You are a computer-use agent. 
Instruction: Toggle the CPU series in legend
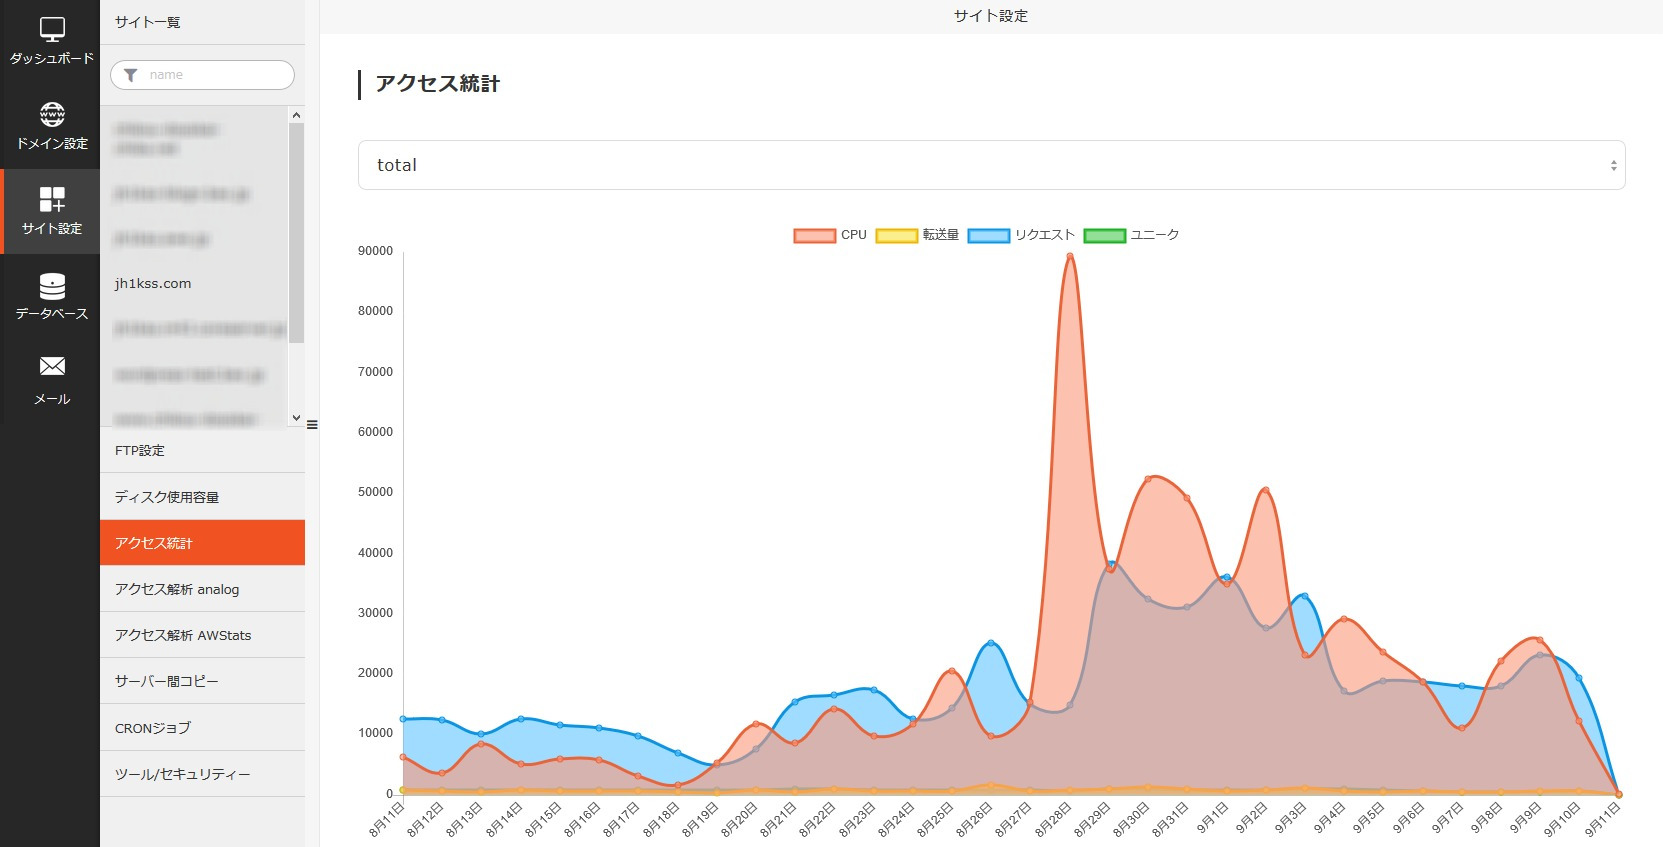pyautogui.click(x=814, y=236)
